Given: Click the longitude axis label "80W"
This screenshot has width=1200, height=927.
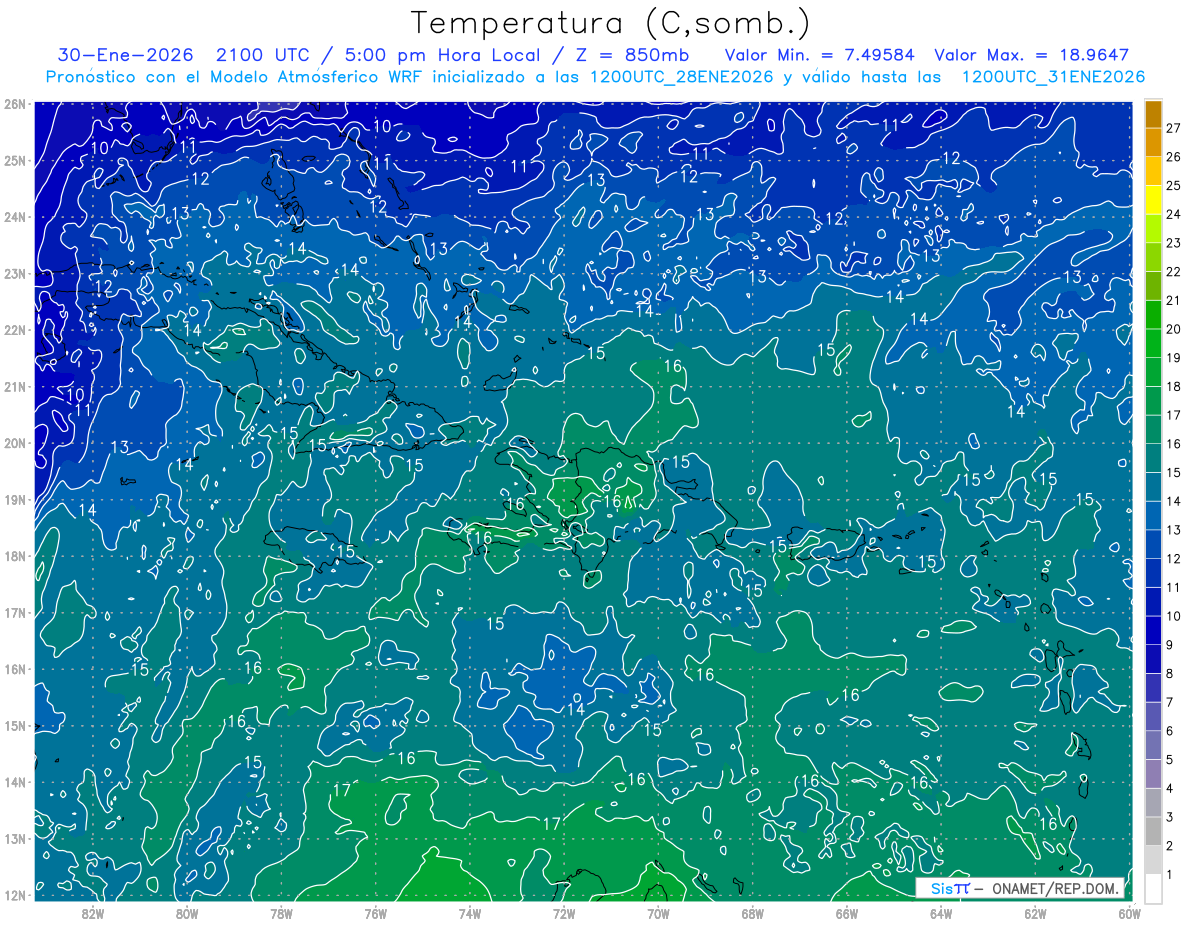Looking at the screenshot, I should [x=187, y=913].
